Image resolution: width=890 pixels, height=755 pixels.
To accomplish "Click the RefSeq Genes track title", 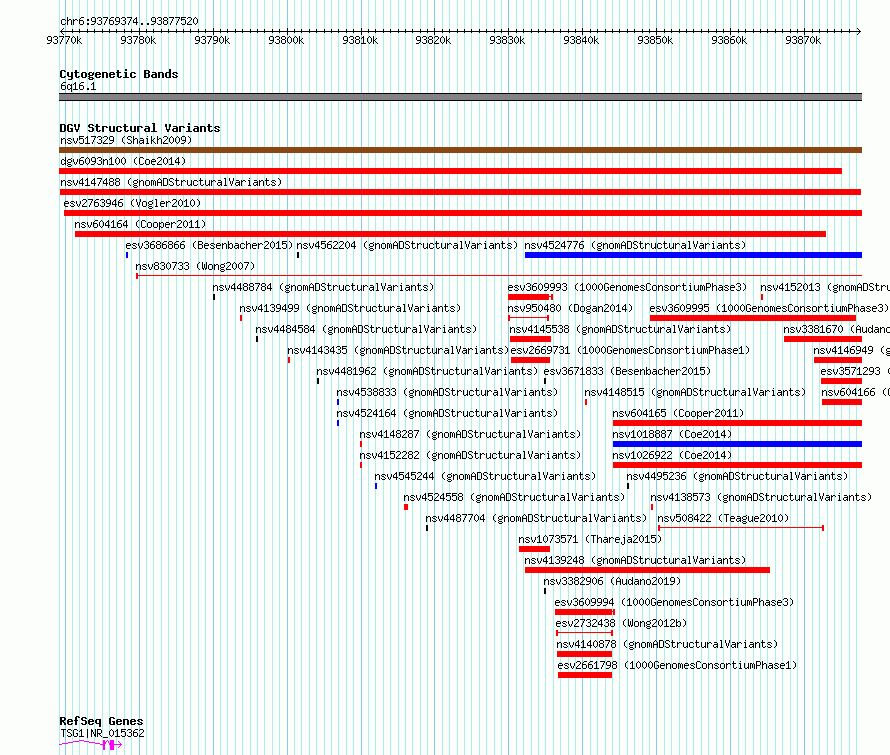I will pyautogui.click(x=101, y=721).
